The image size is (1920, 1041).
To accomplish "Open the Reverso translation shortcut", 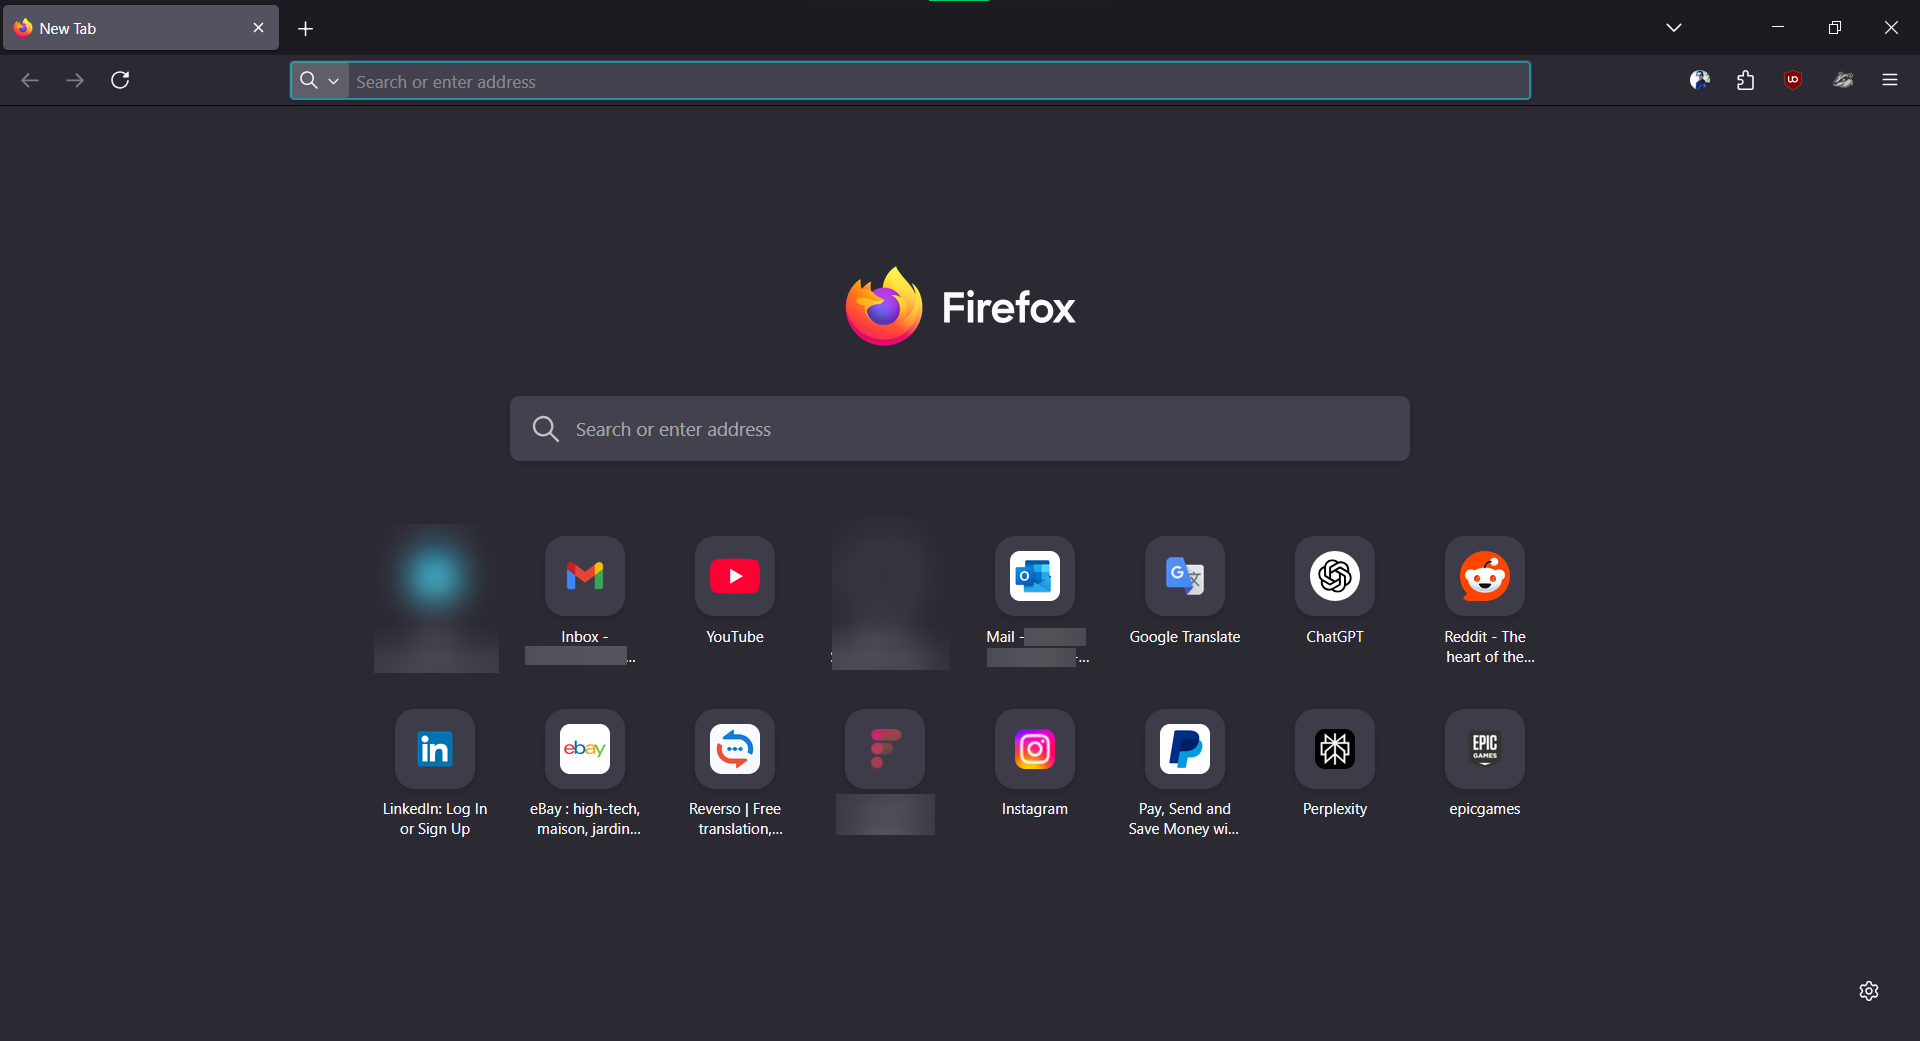I will [x=735, y=749].
